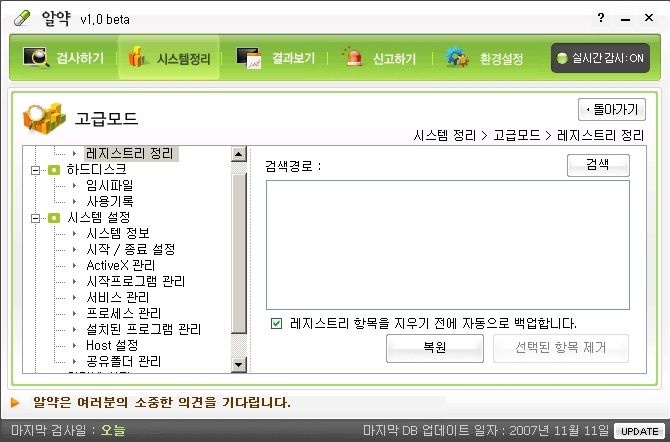Select 설치된 프로그램 관리 in the tree

tap(144, 329)
